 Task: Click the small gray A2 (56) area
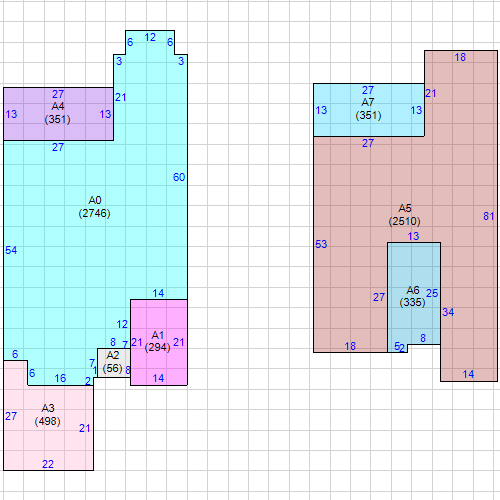click(x=113, y=363)
